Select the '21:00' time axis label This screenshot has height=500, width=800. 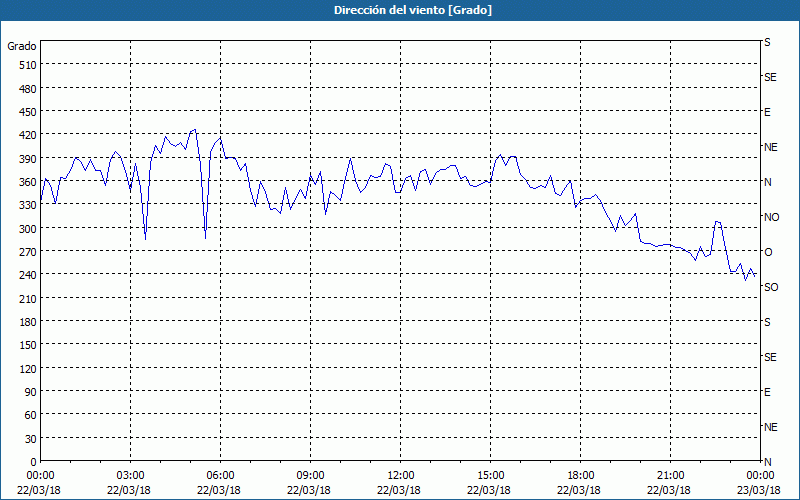click(x=670, y=476)
